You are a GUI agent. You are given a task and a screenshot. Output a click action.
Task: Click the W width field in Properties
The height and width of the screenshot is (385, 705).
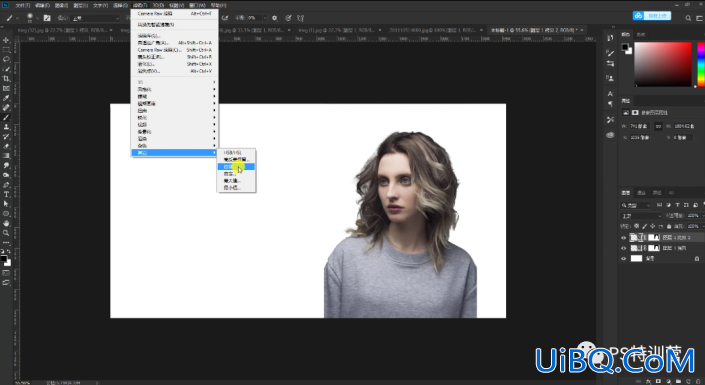[639, 126]
